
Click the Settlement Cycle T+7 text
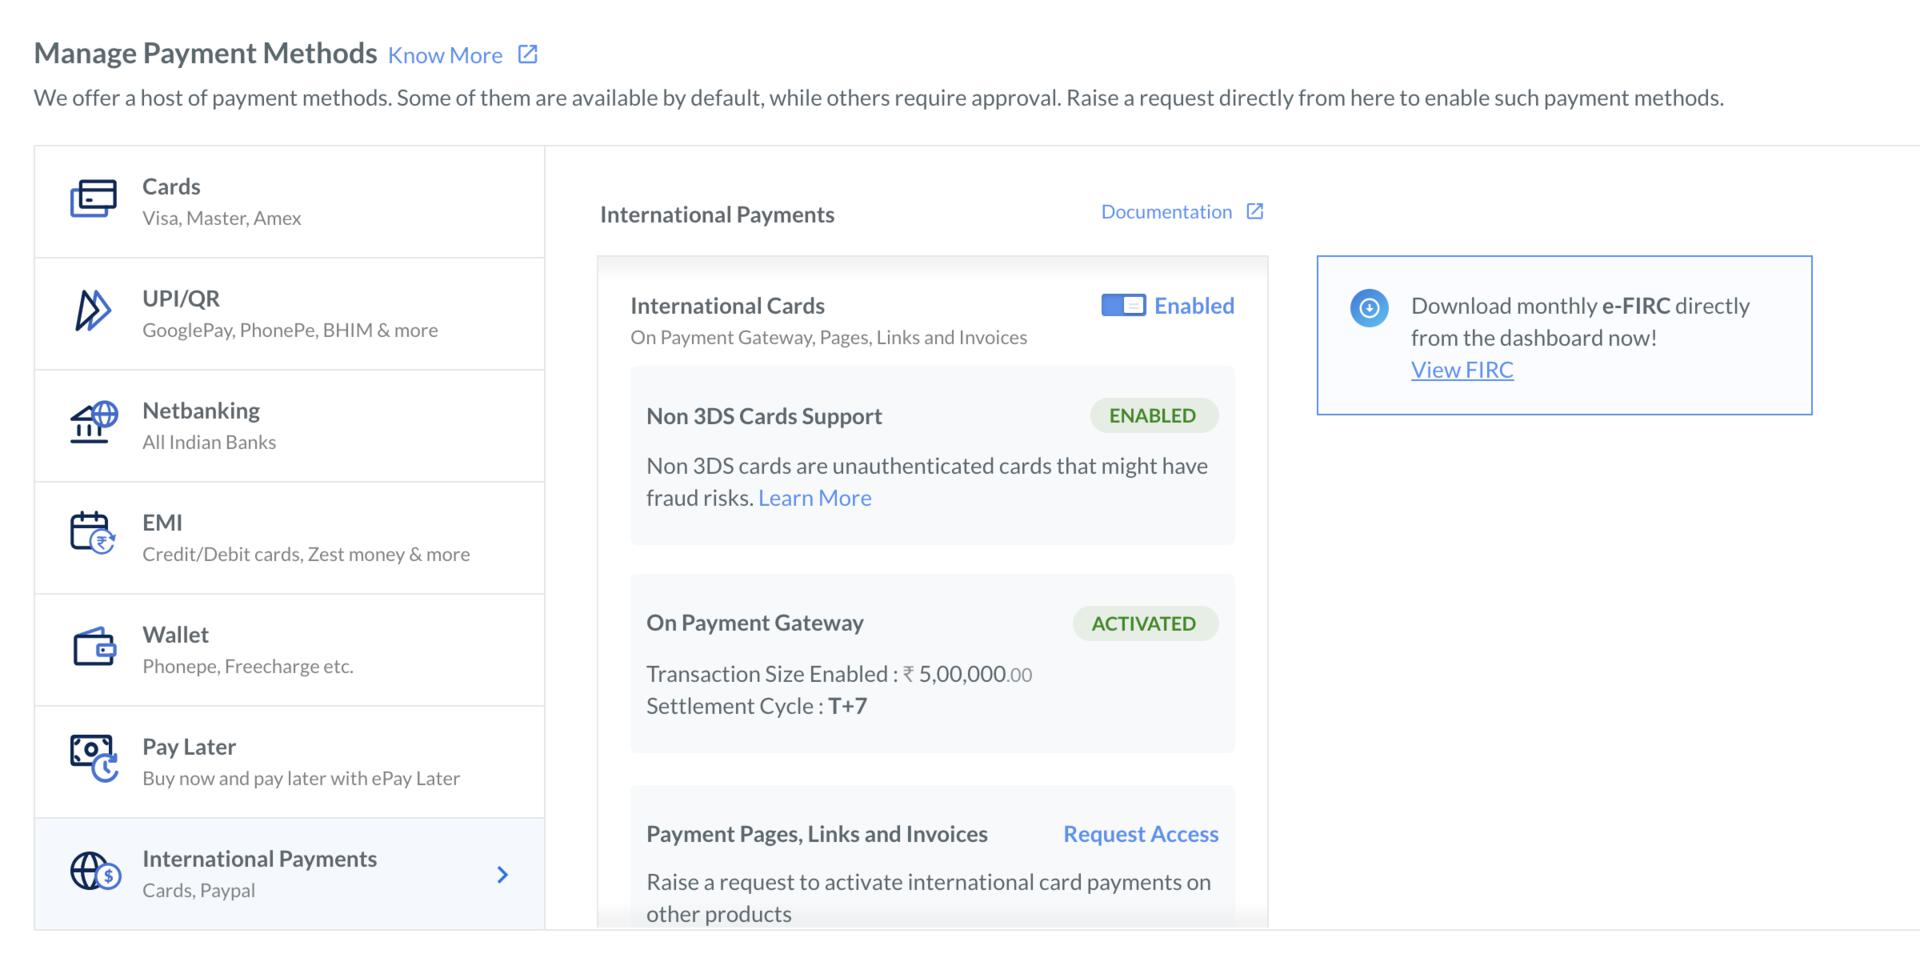pyautogui.click(x=756, y=707)
